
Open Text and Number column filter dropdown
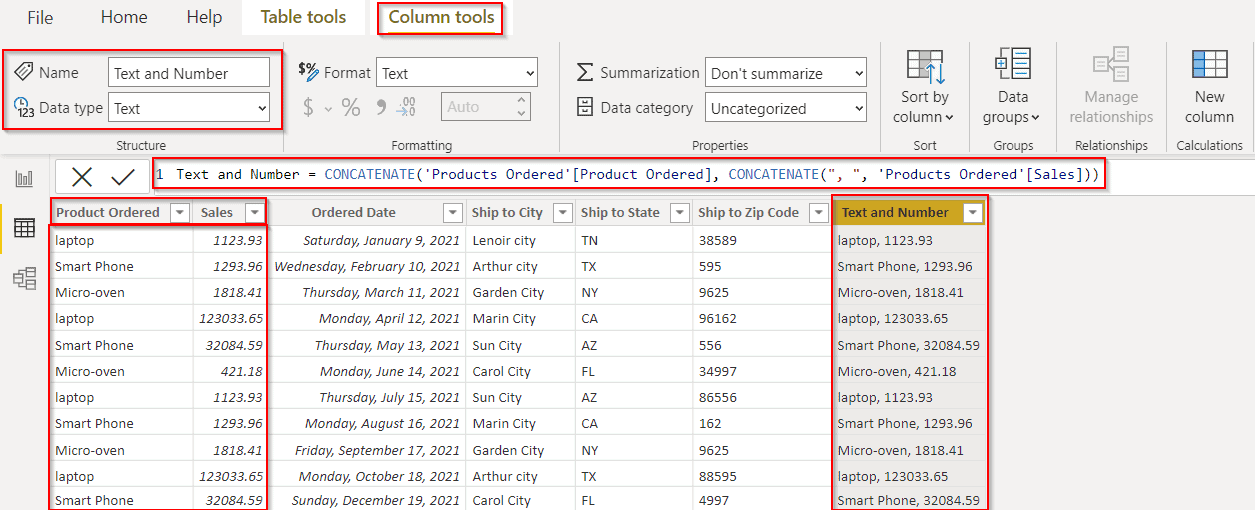coord(973,212)
